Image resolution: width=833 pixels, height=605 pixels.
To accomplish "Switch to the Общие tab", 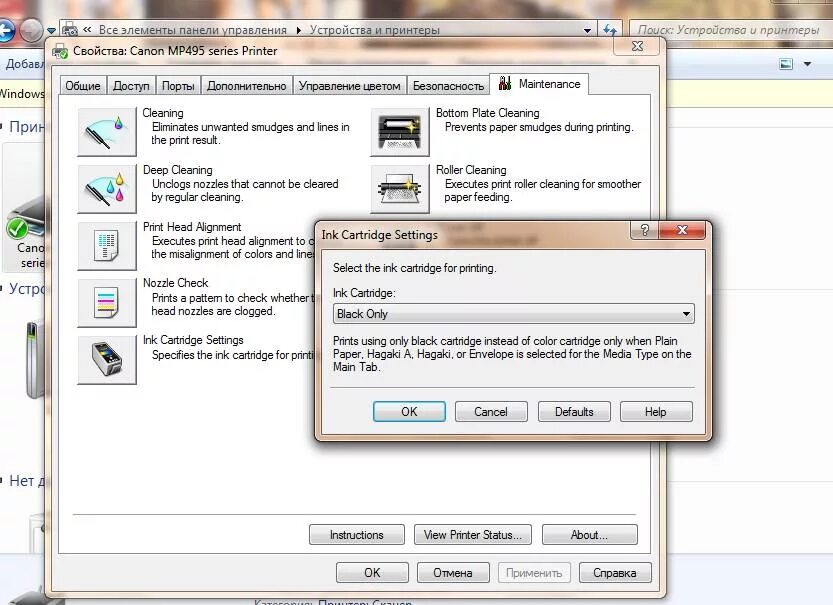I will (x=83, y=86).
